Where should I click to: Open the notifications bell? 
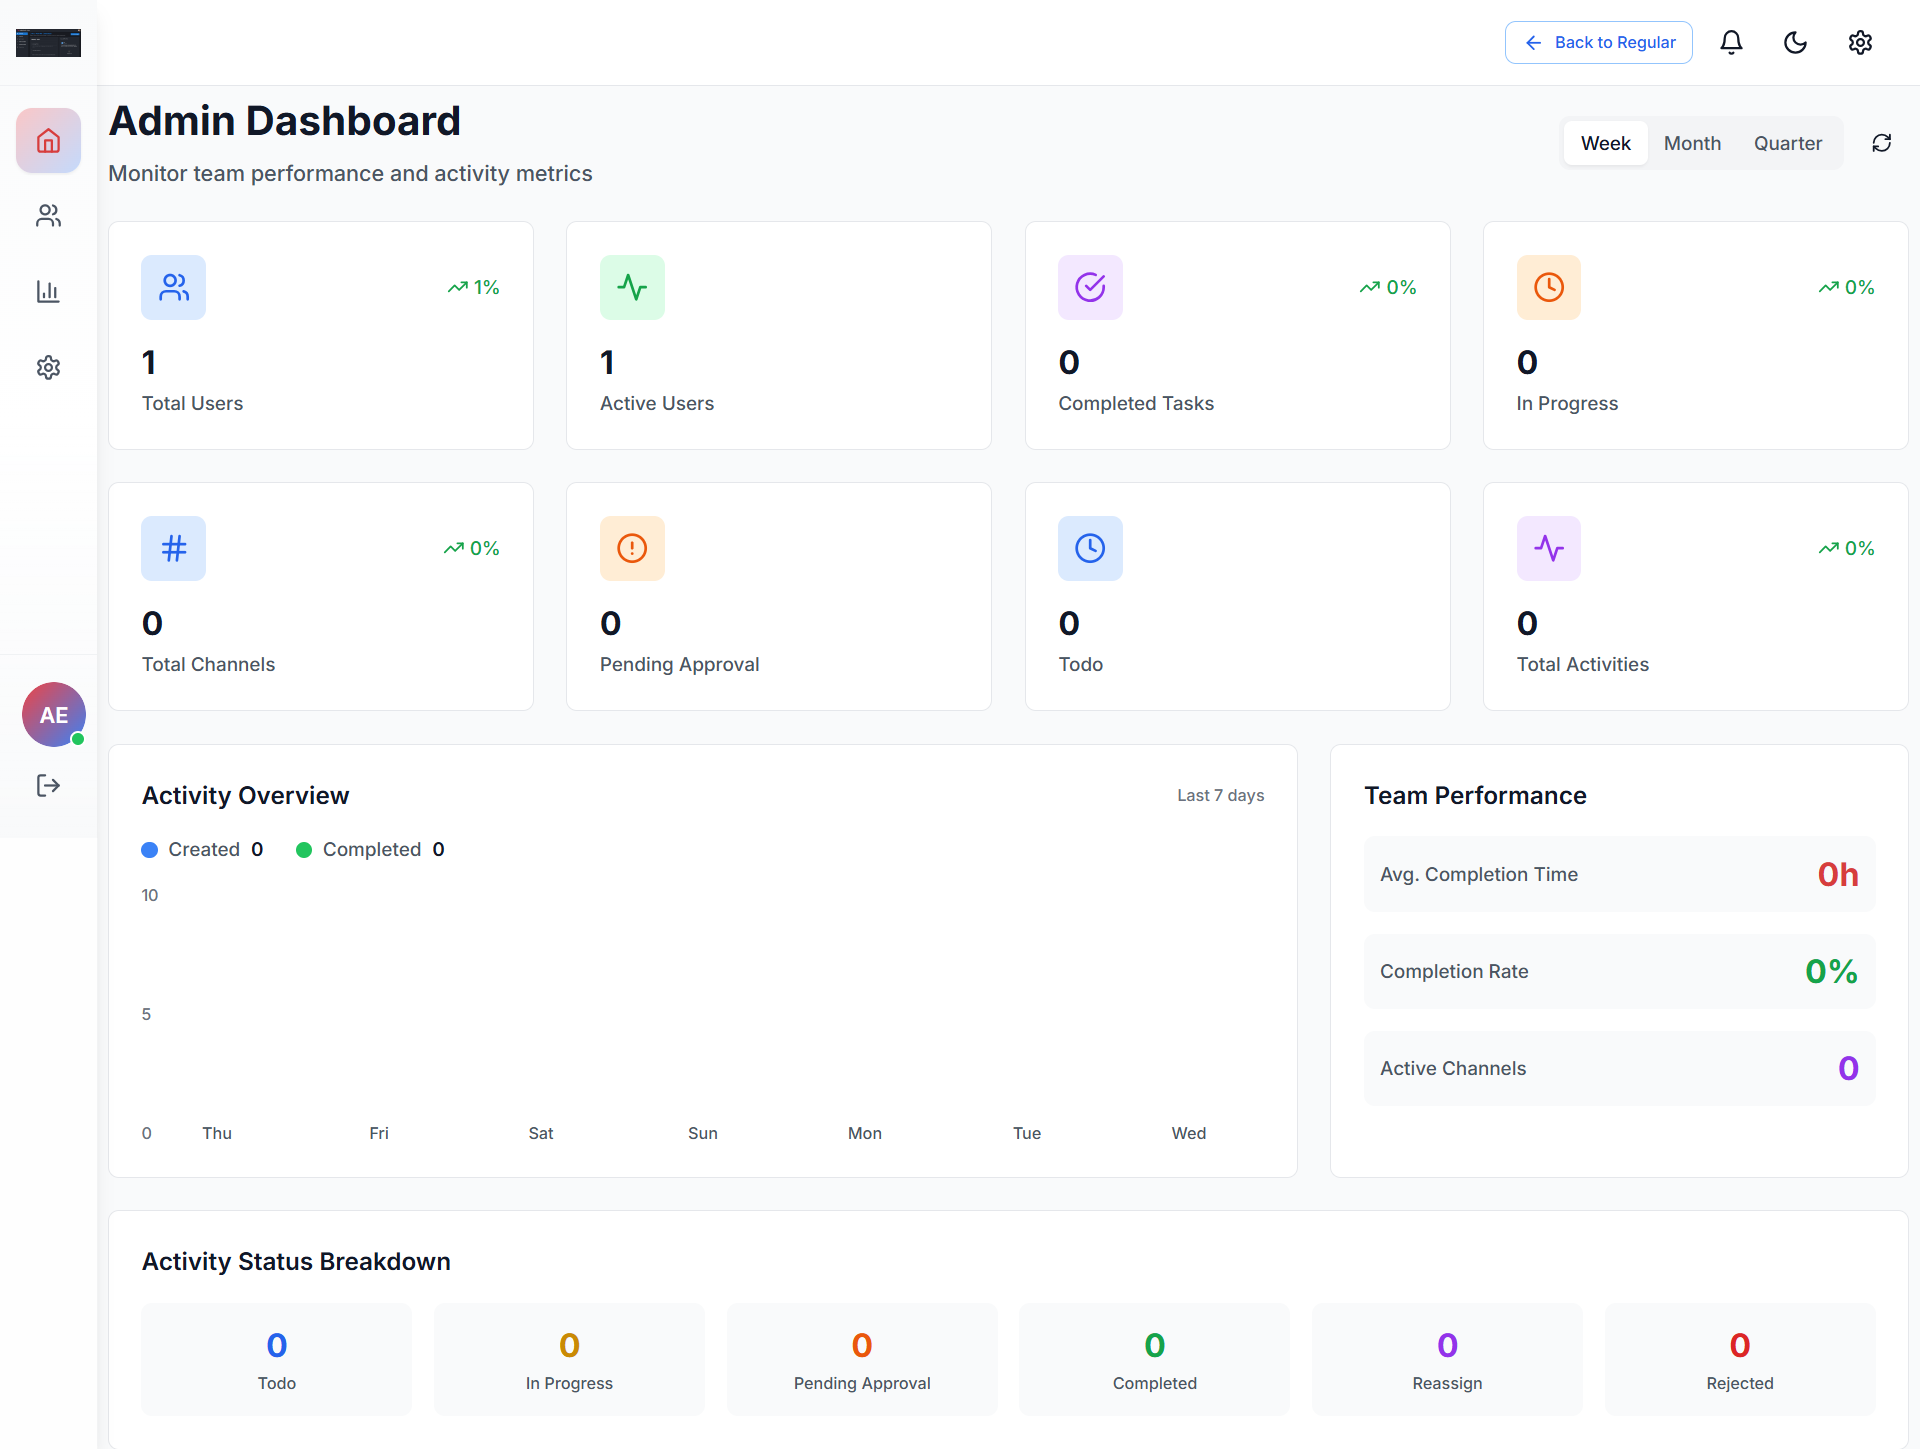click(1731, 42)
